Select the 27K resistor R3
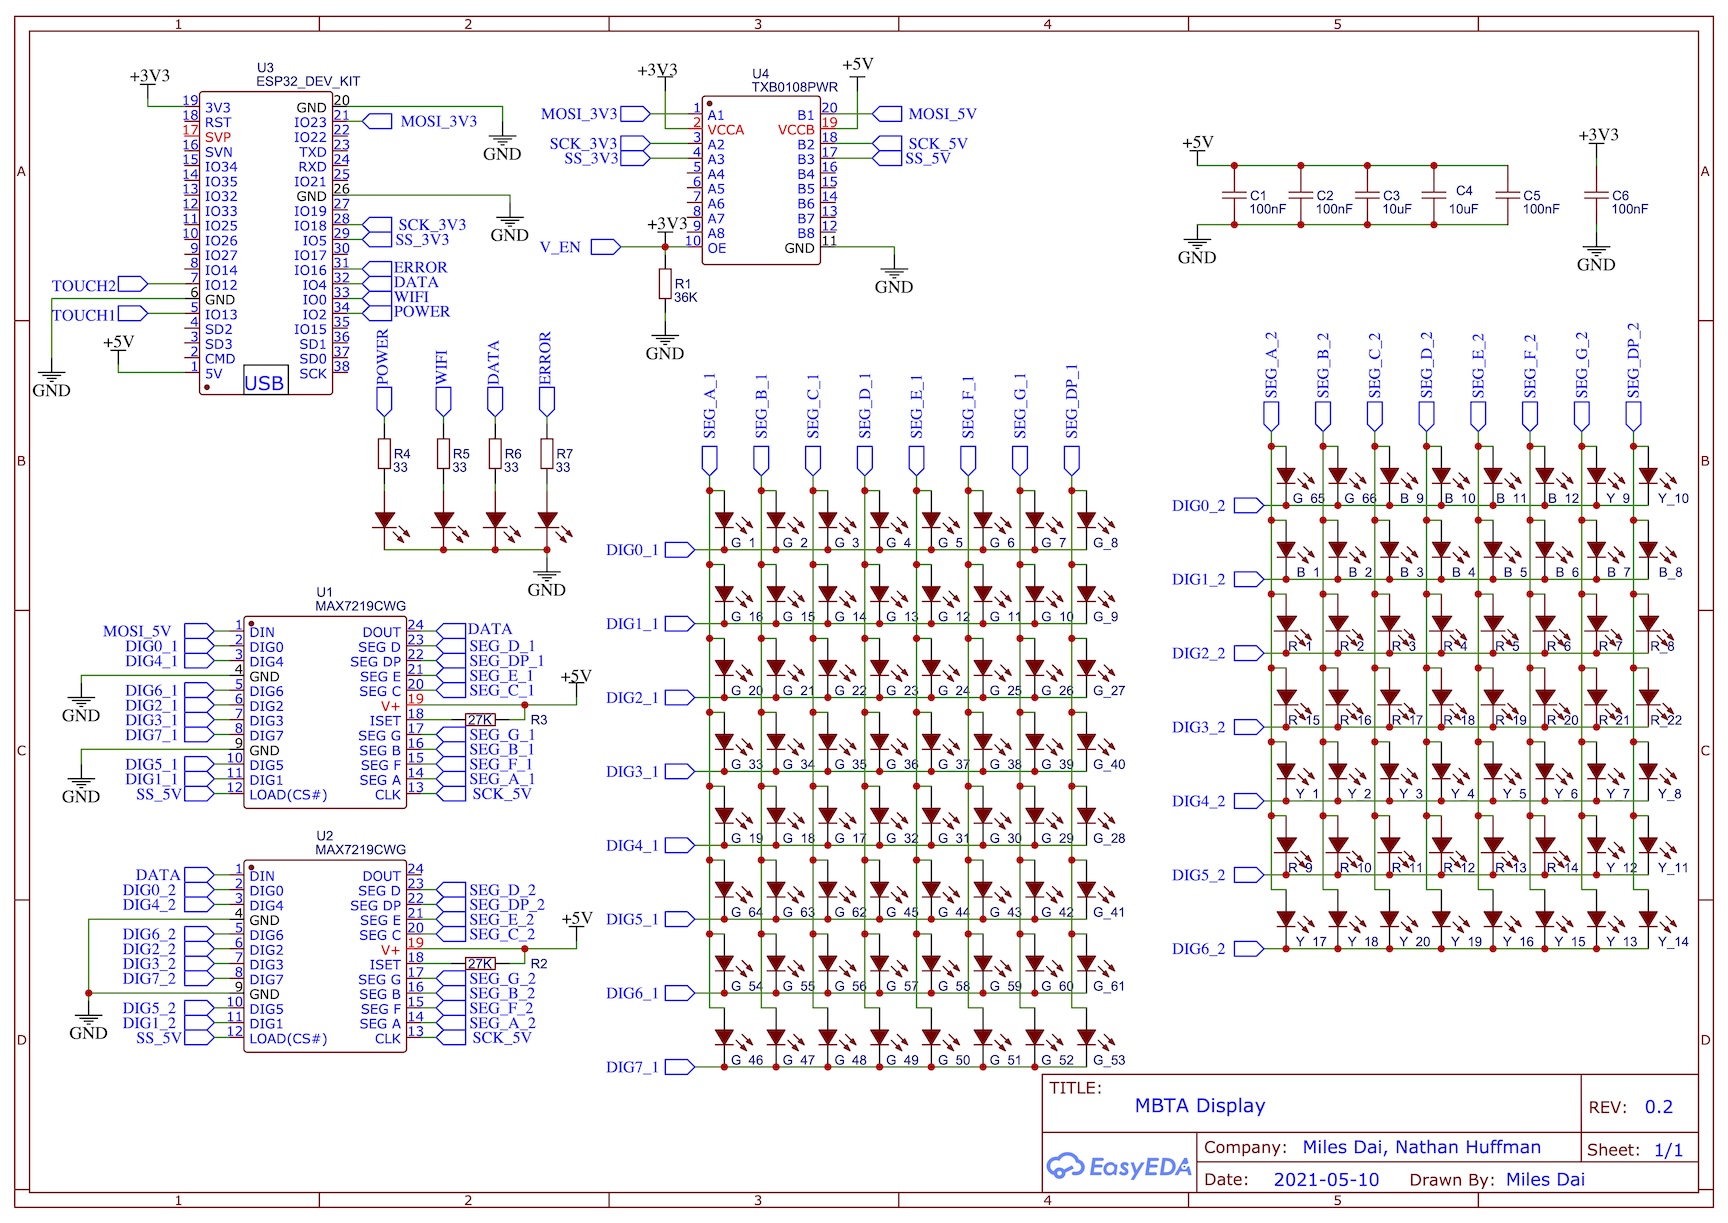This screenshot has width=1728, height=1223. (x=481, y=720)
